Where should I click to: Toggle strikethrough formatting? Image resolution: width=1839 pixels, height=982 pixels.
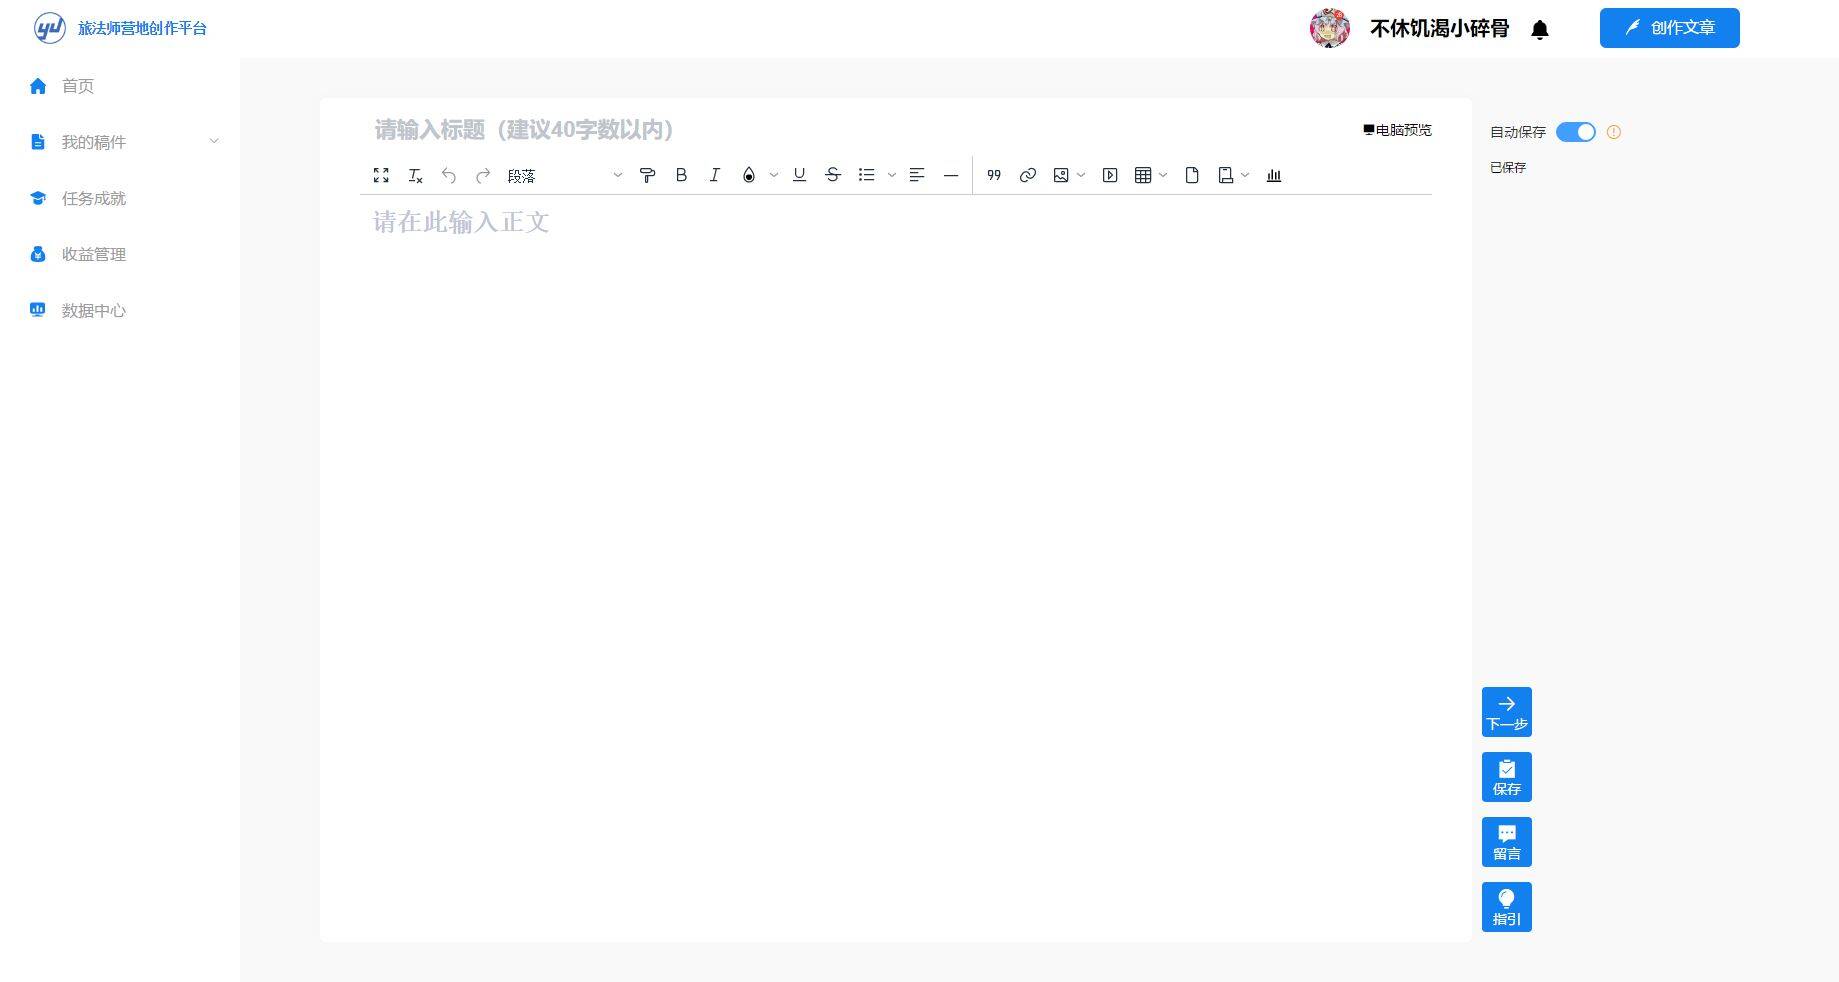click(x=832, y=175)
